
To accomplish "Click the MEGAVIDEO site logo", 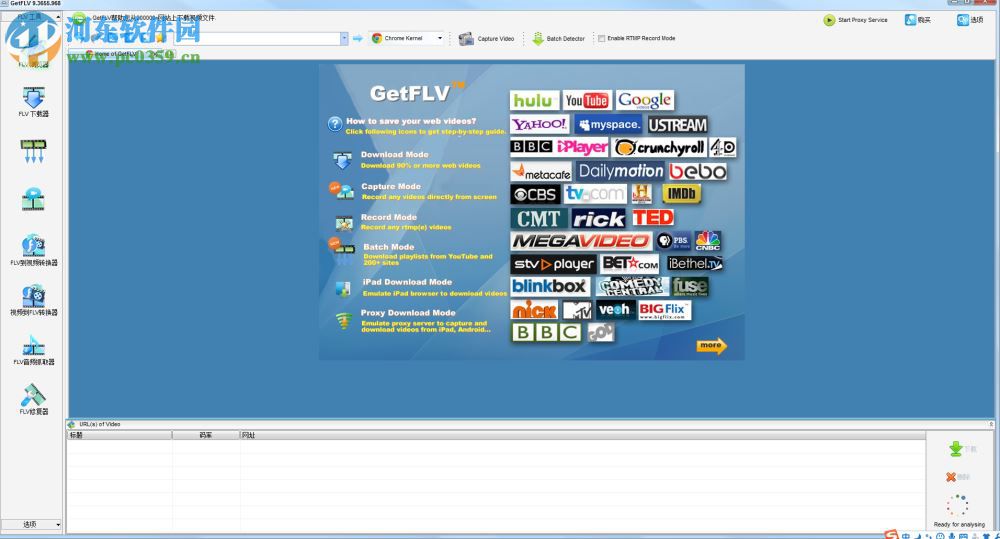I will [x=581, y=241].
